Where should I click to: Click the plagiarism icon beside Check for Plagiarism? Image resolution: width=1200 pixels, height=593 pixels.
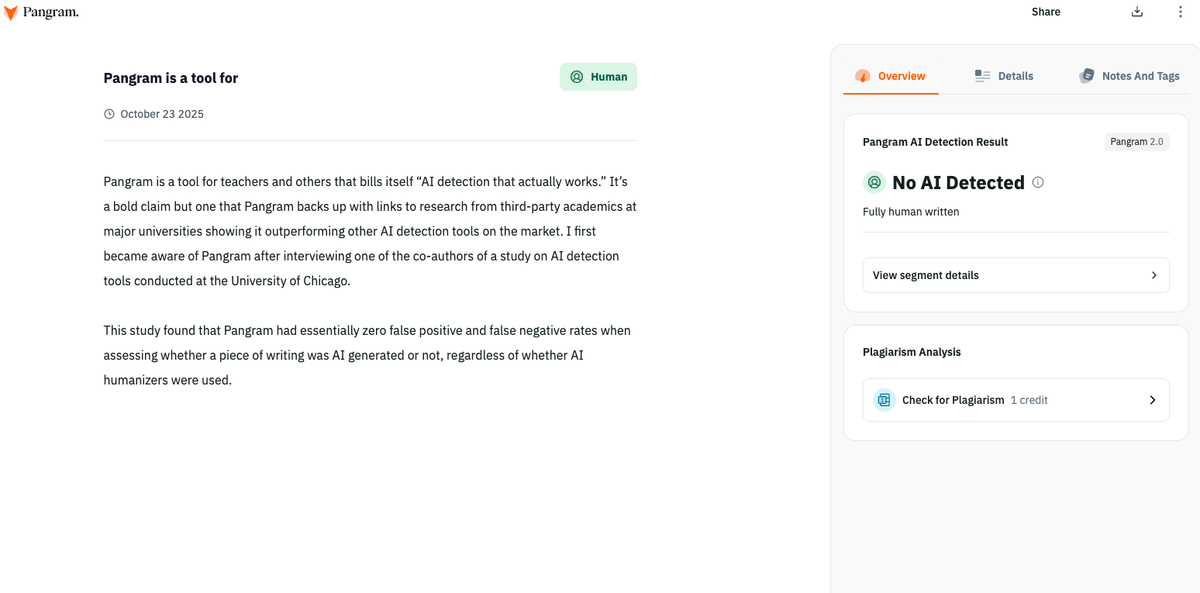click(883, 399)
